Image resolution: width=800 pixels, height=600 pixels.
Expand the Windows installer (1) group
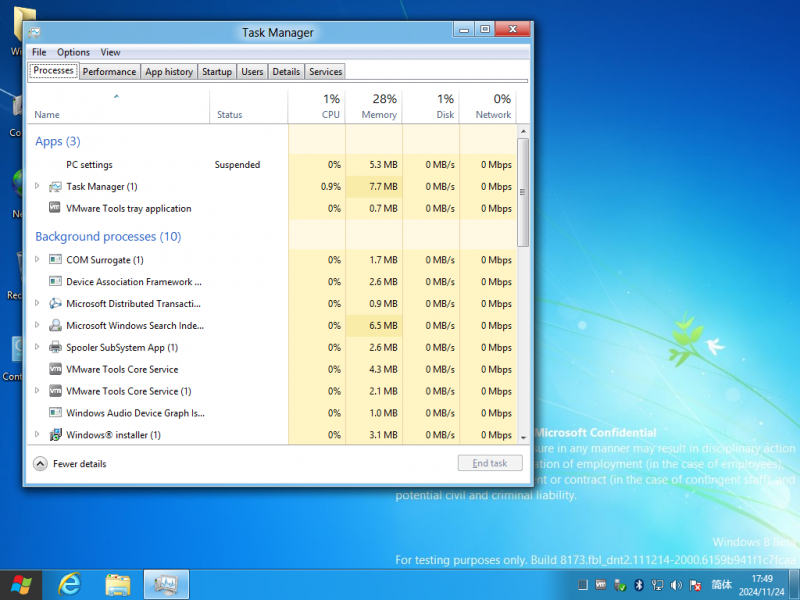coord(37,434)
